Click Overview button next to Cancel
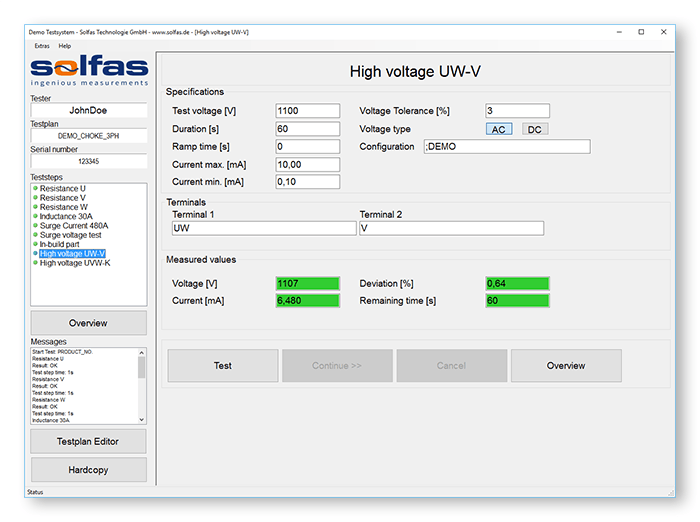The width and height of the screenshot is (700, 522). tap(566, 366)
